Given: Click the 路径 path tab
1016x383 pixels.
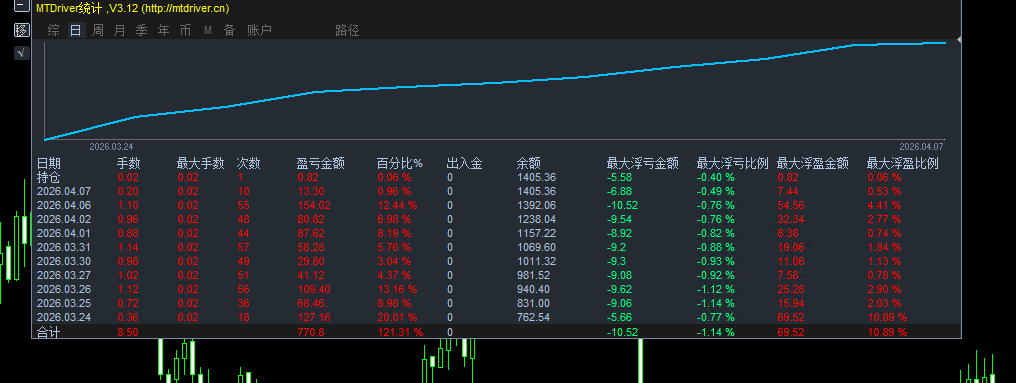Looking at the screenshot, I should coord(347,30).
